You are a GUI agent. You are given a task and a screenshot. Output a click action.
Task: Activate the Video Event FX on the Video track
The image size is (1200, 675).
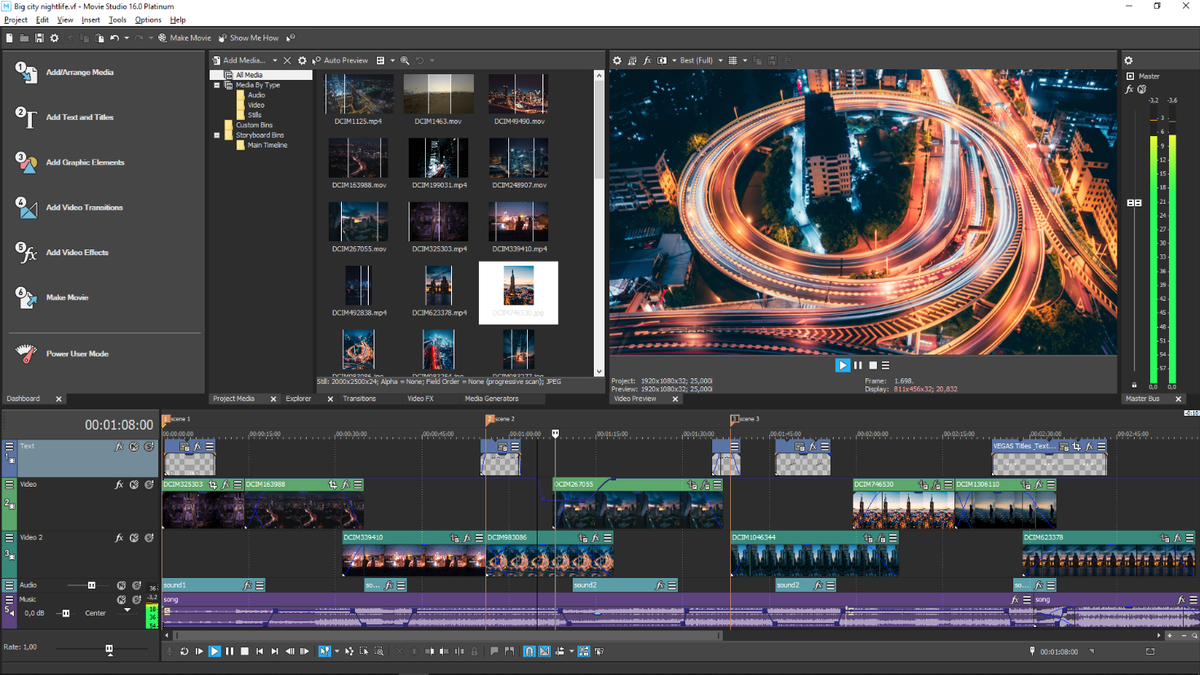tap(118, 485)
